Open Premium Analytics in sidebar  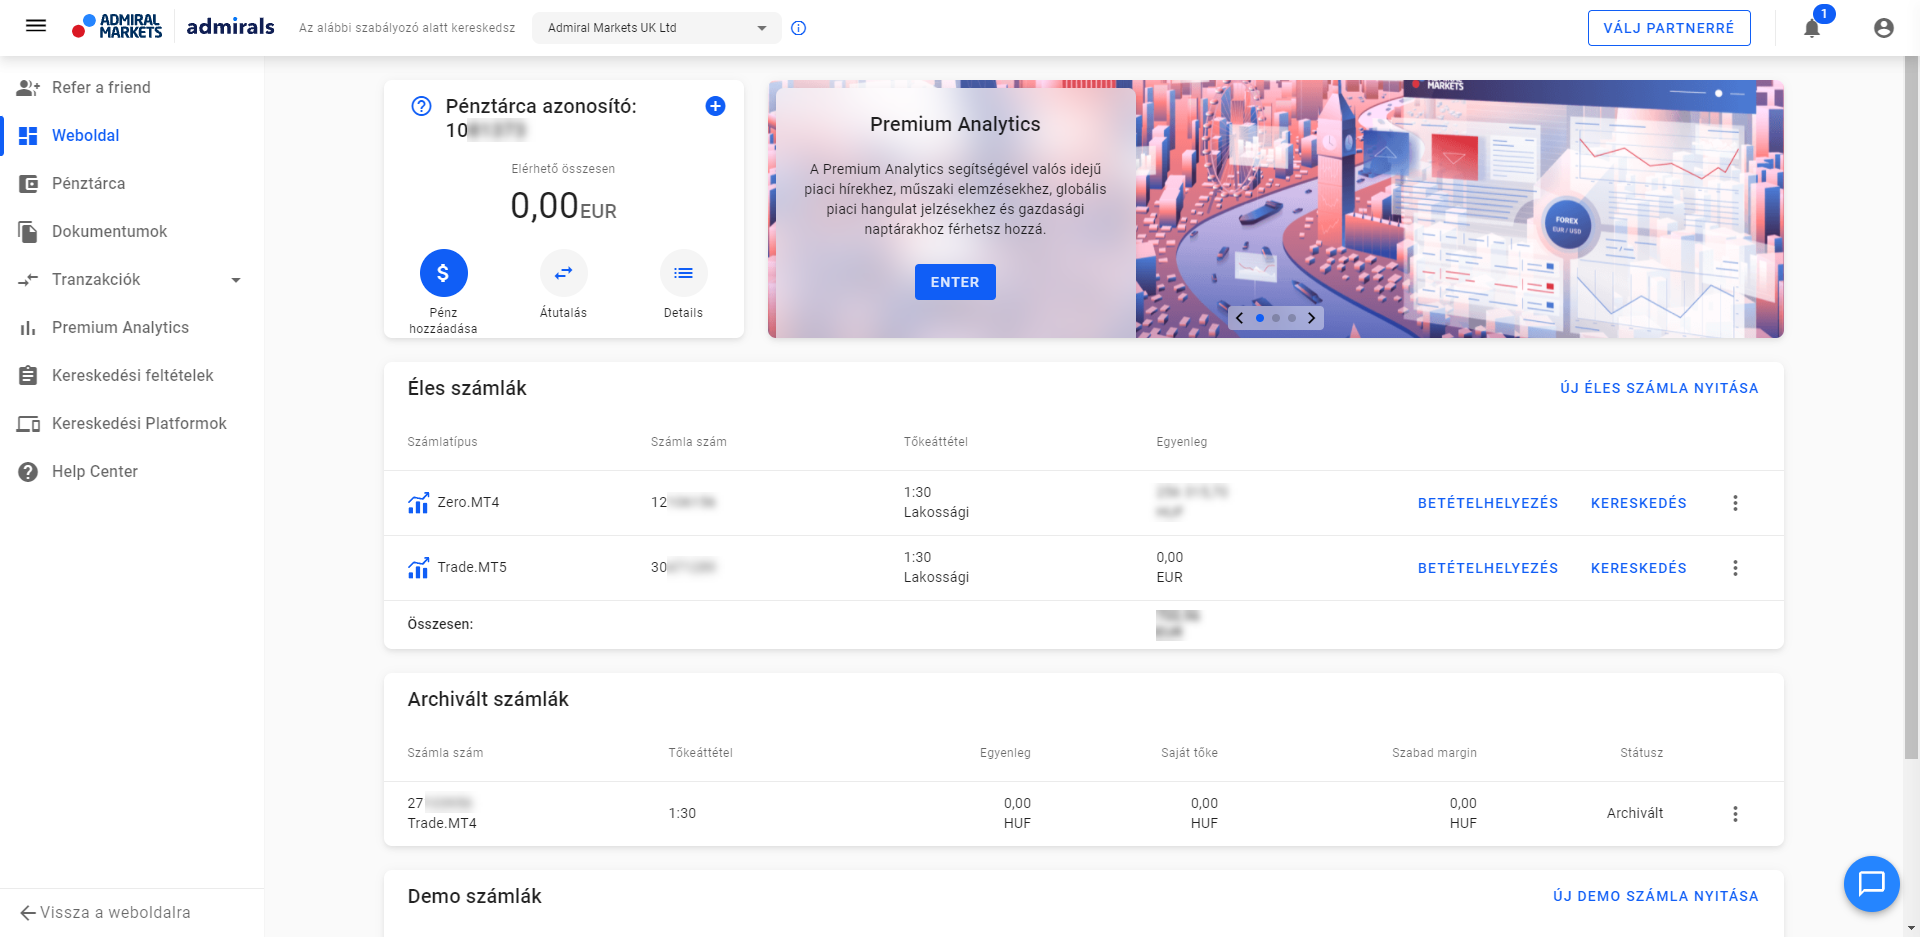[132, 328]
